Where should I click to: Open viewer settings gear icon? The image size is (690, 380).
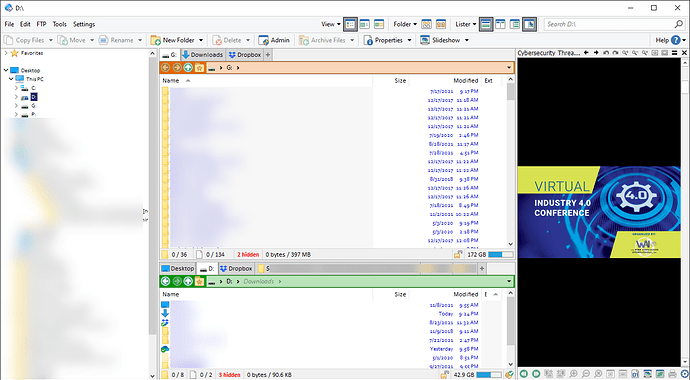pyautogui.click(x=684, y=374)
